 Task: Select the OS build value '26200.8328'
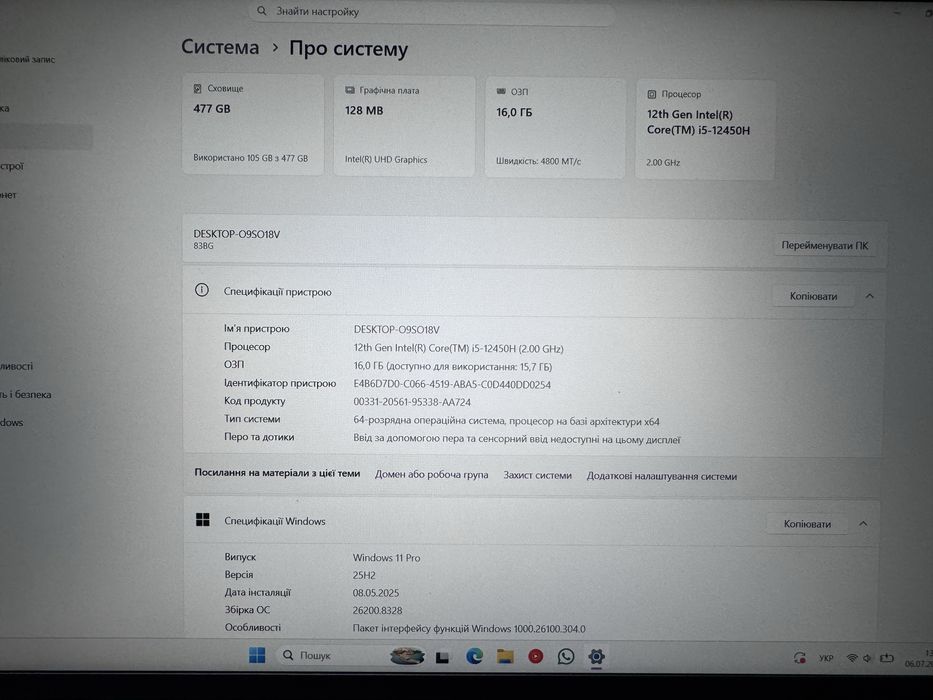click(x=377, y=610)
